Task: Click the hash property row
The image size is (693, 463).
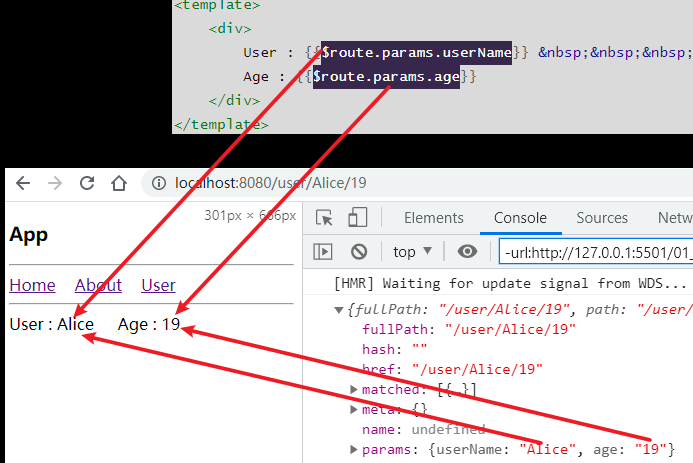Action: coord(395,349)
